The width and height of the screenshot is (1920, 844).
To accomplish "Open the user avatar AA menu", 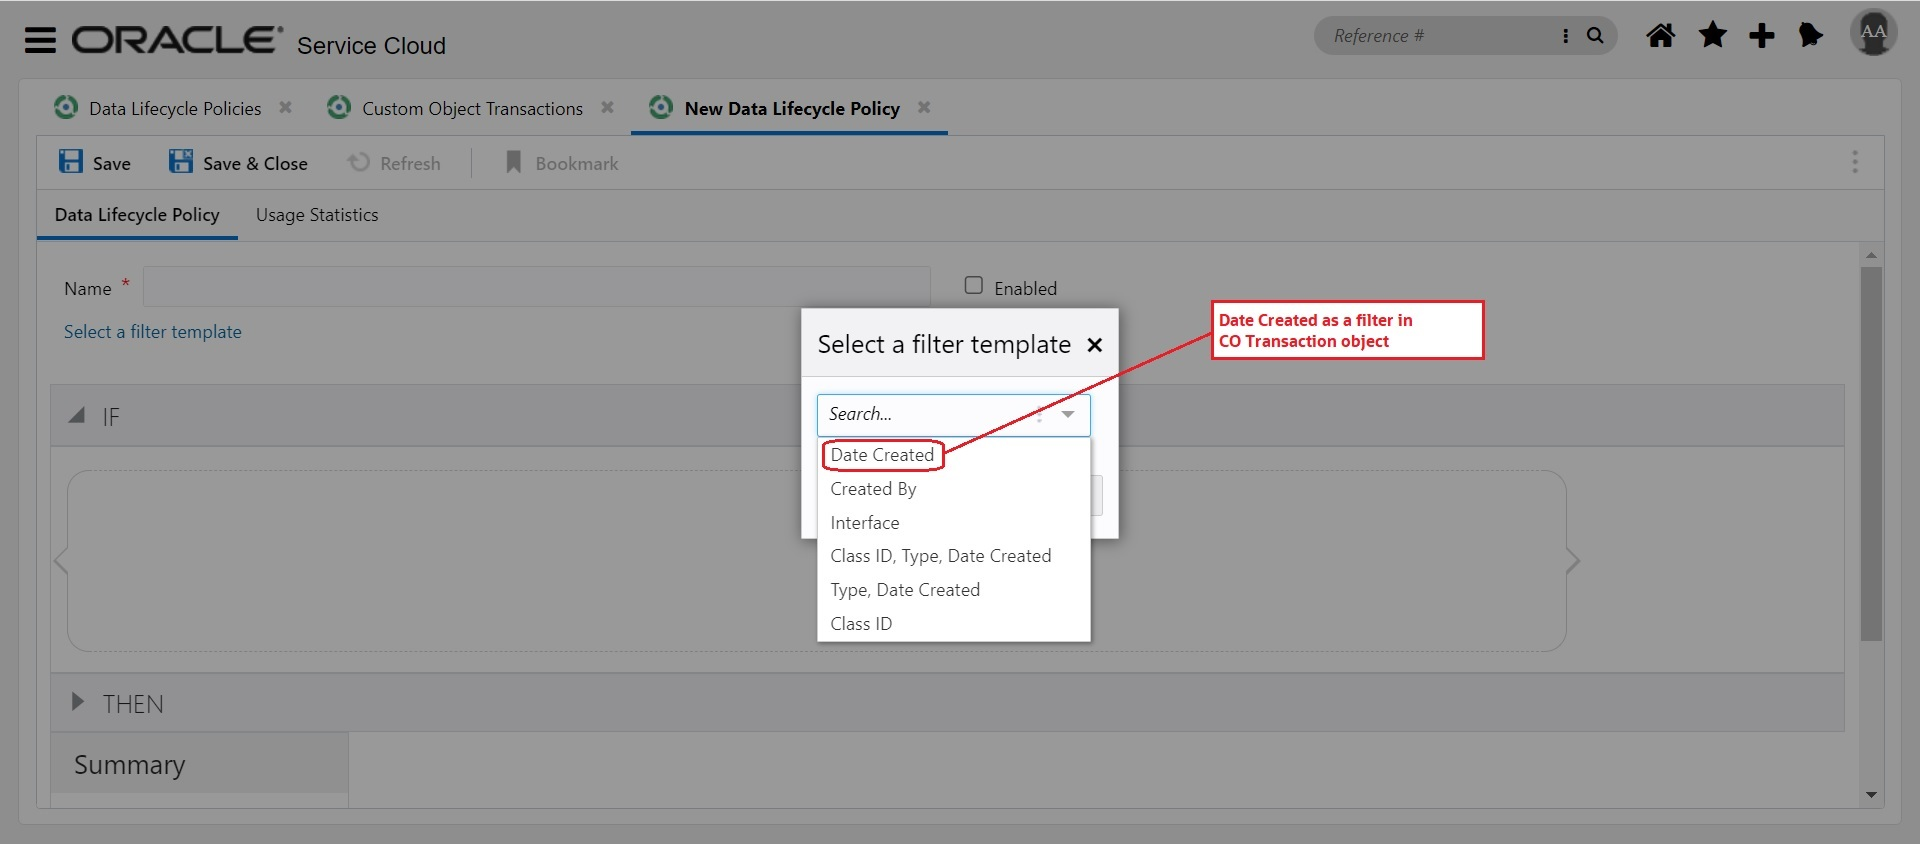I will point(1873,33).
